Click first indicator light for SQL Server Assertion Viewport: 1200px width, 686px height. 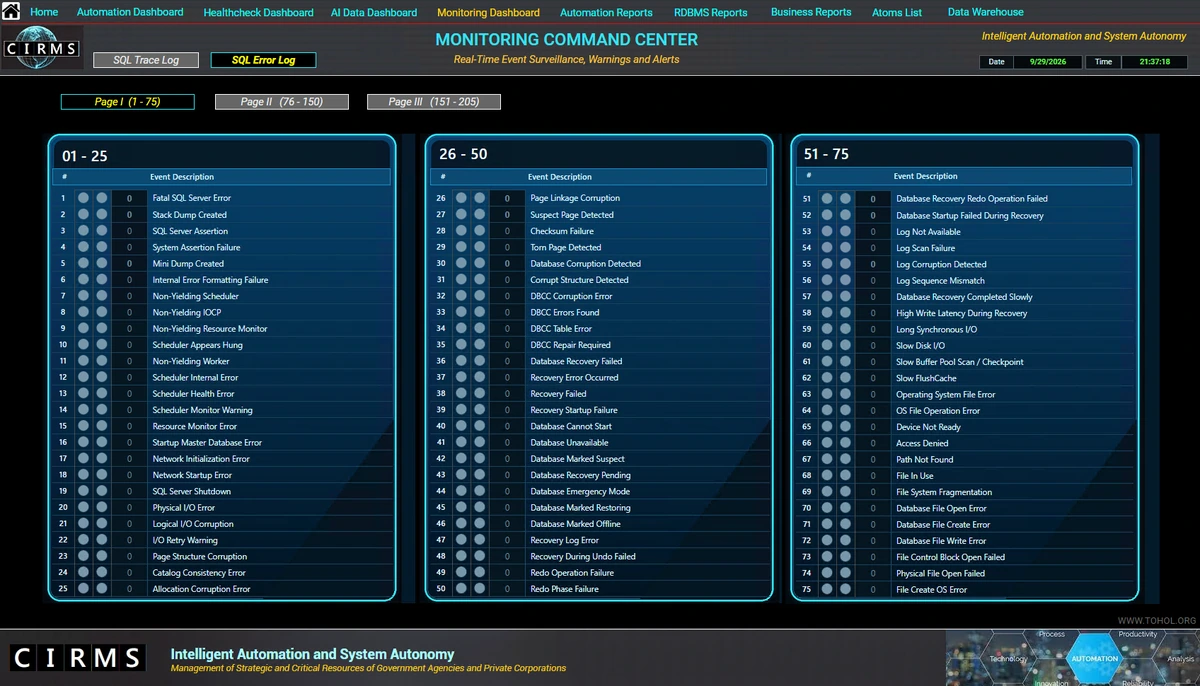pos(83,231)
